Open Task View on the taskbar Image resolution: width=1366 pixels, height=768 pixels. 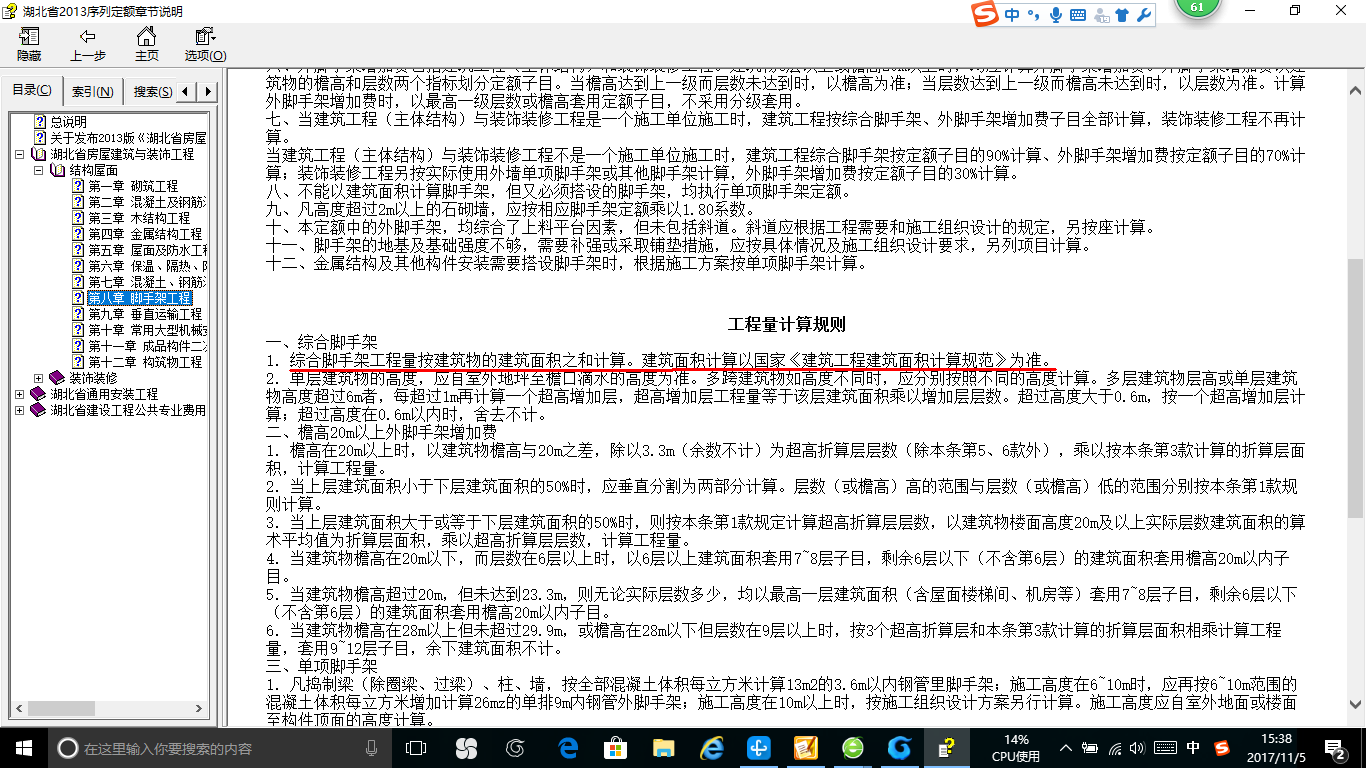coord(416,748)
